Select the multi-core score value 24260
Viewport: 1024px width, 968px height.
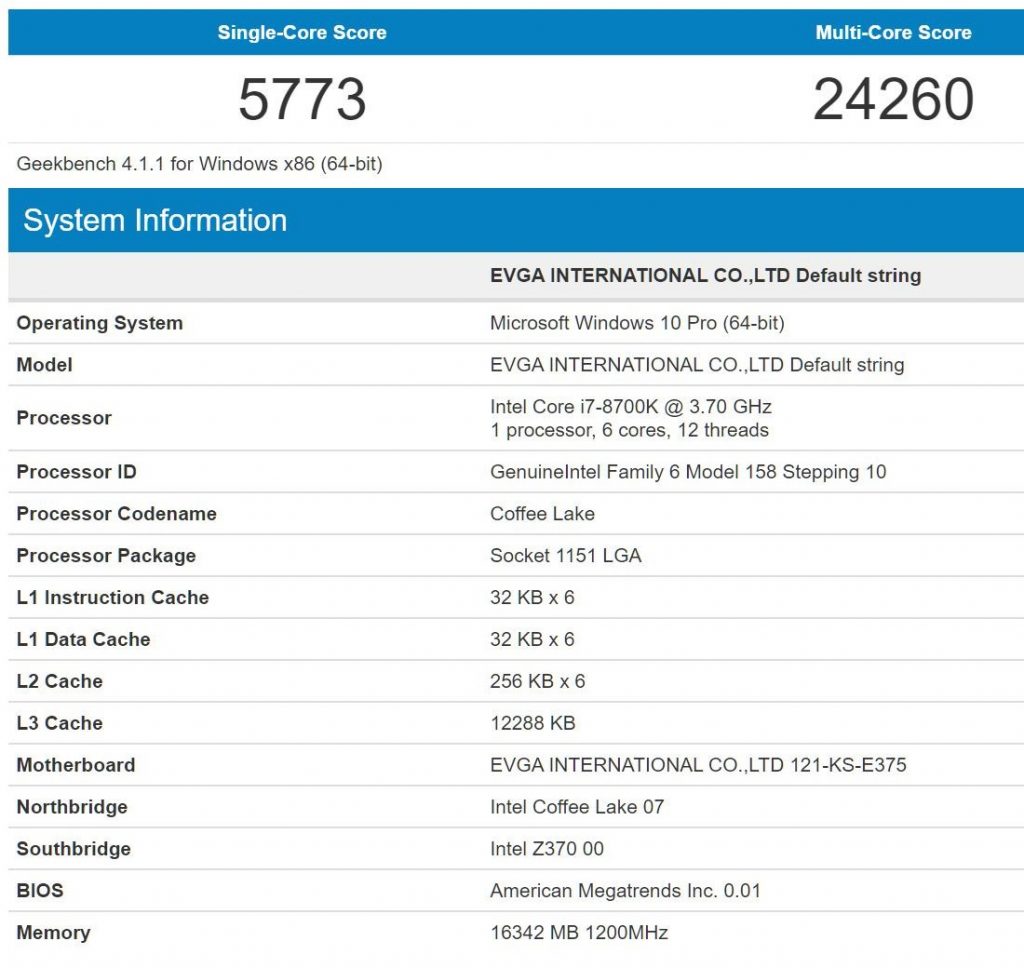point(893,99)
